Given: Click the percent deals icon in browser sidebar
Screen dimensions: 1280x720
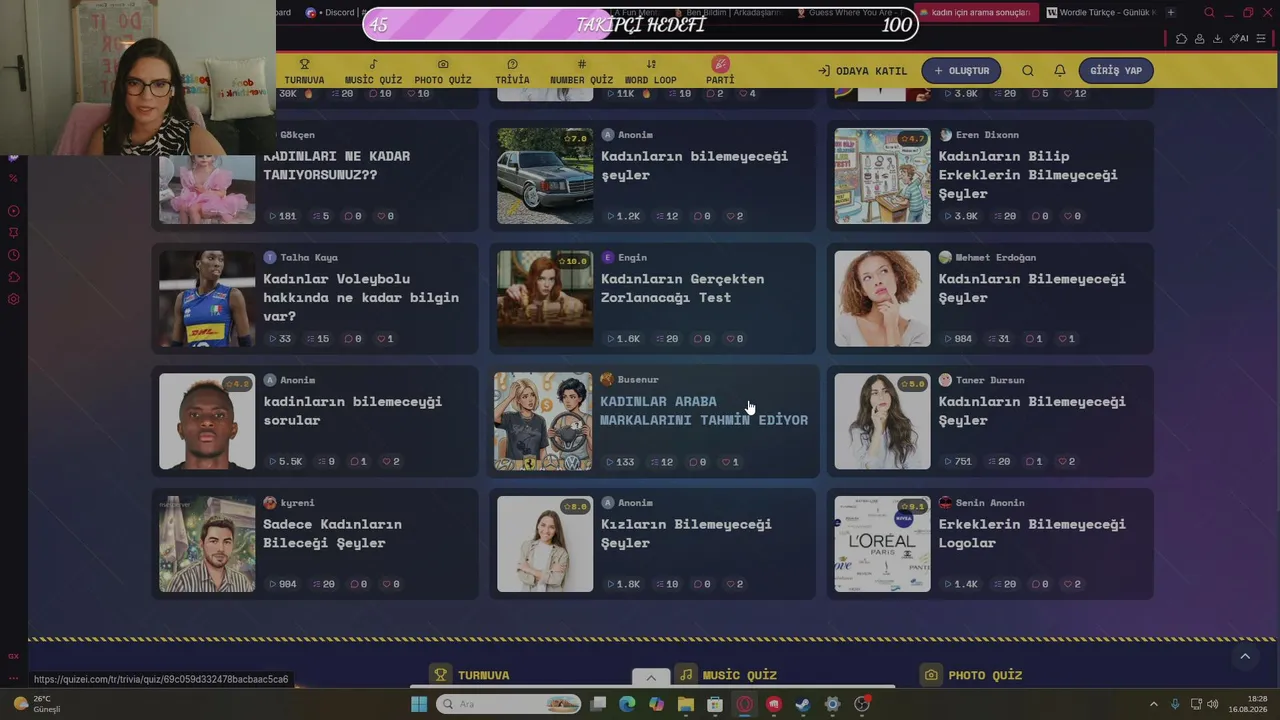Looking at the screenshot, I should point(14,178).
